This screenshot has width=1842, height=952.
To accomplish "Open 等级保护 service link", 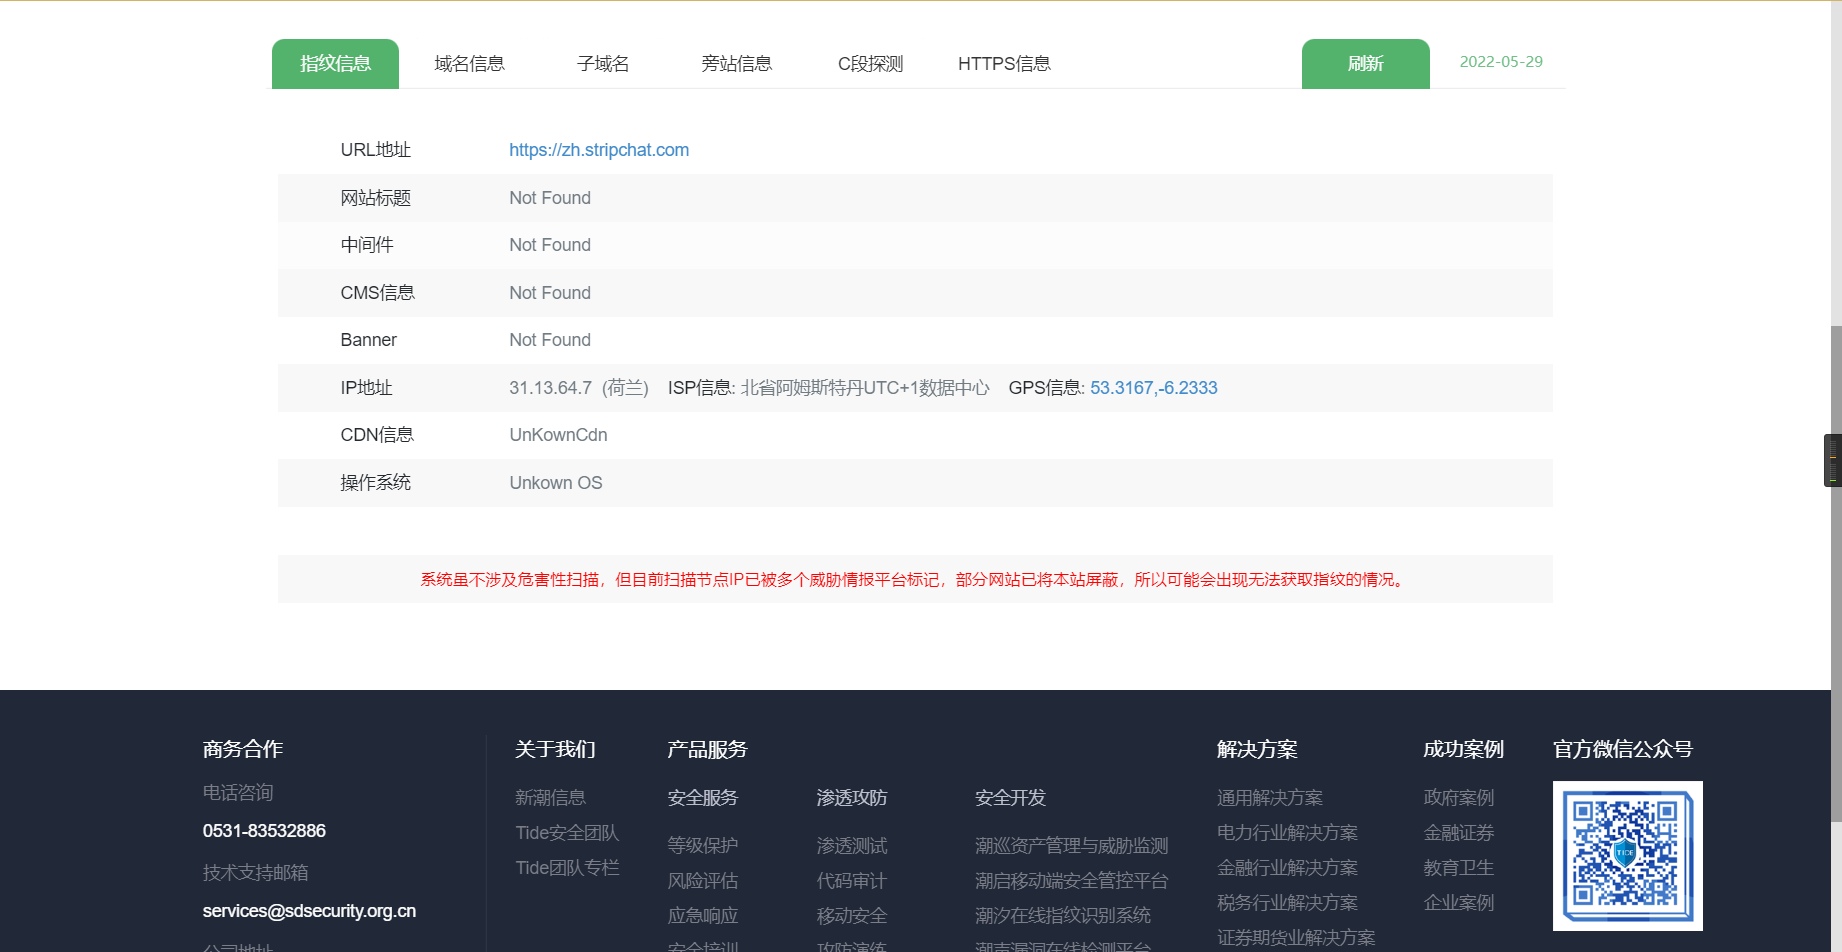I will click(x=703, y=846).
